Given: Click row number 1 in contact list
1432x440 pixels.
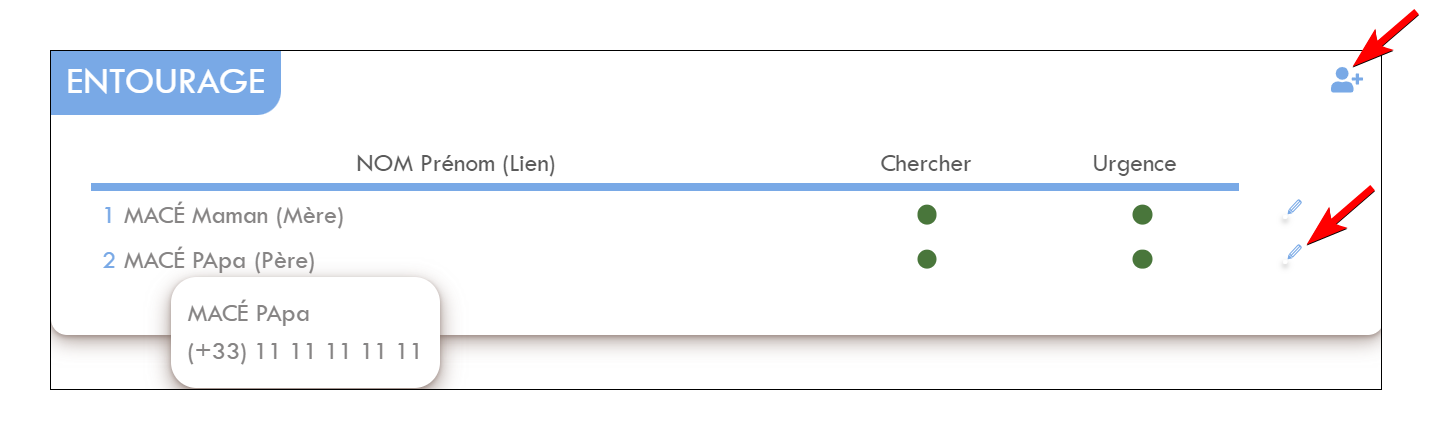Looking at the screenshot, I should click(x=109, y=216).
